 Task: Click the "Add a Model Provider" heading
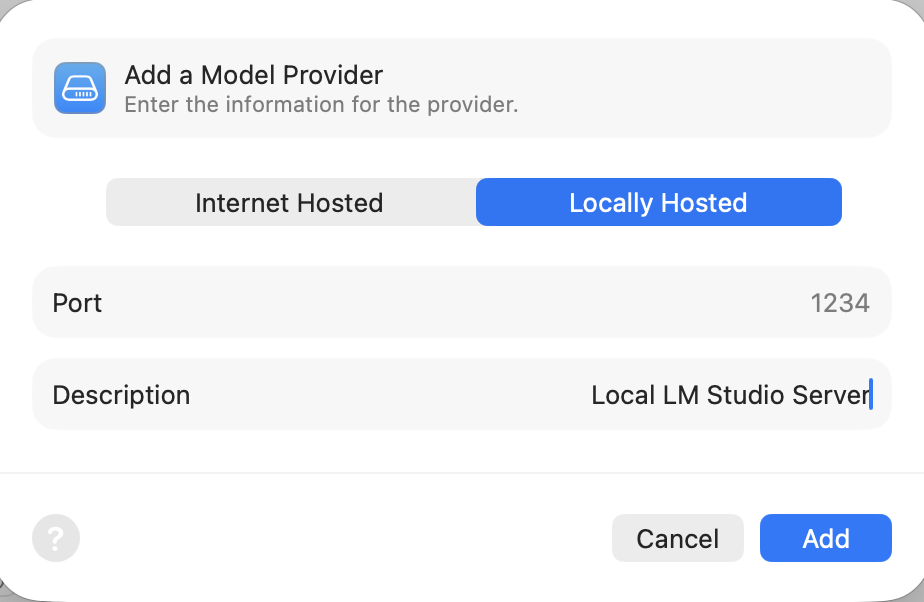(253, 74)
